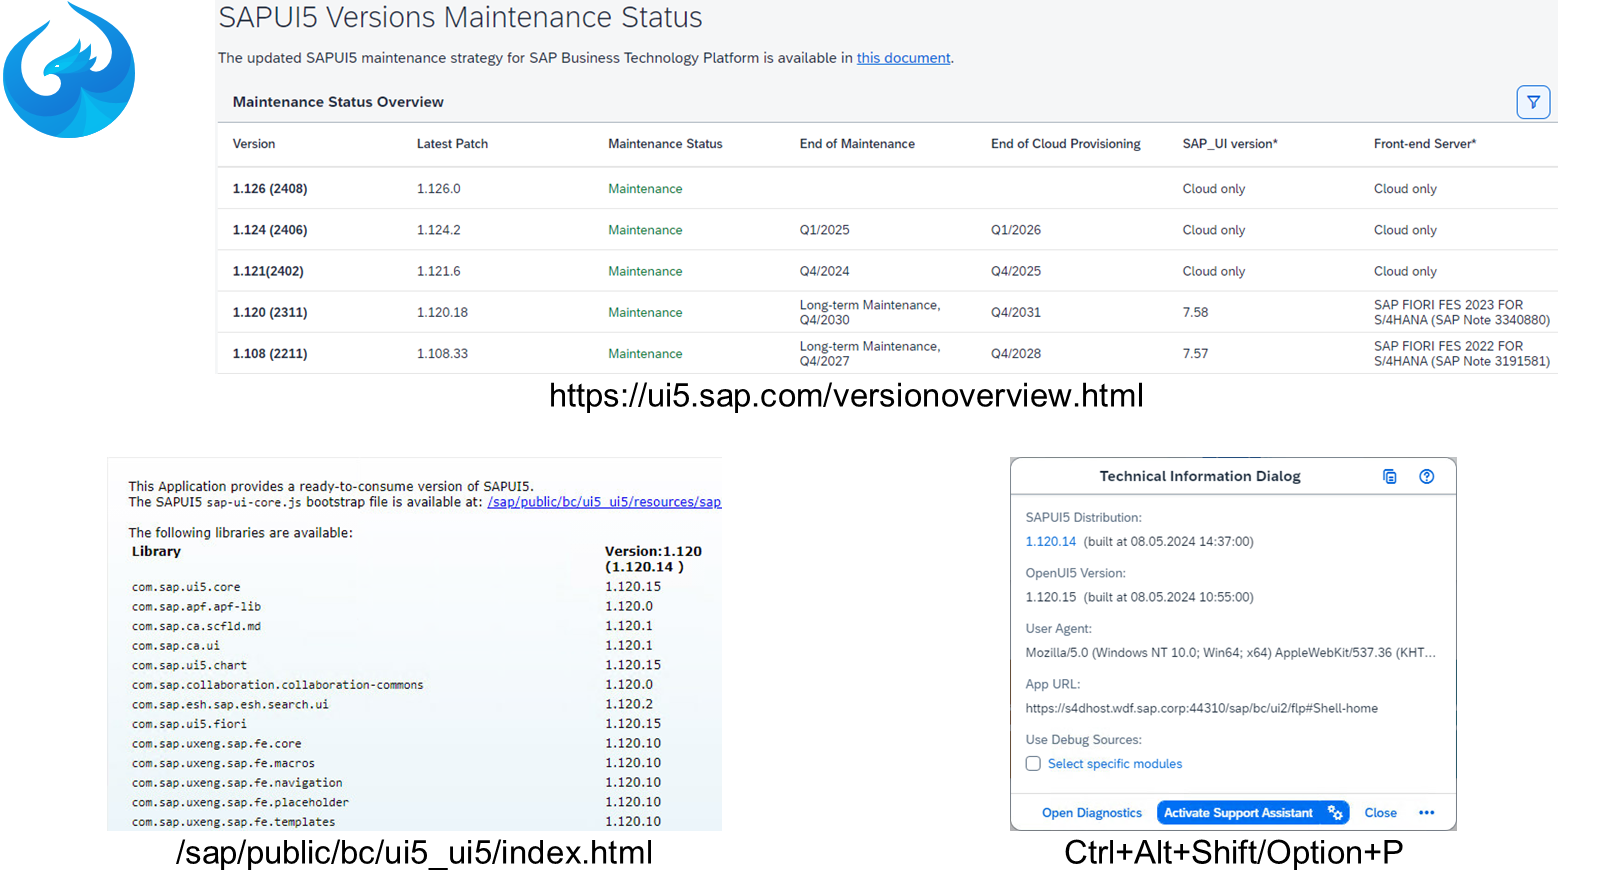Viewport: 1600px width, 870px height.
Task: Click latest patch value 1.108.33
Action: 442,353
